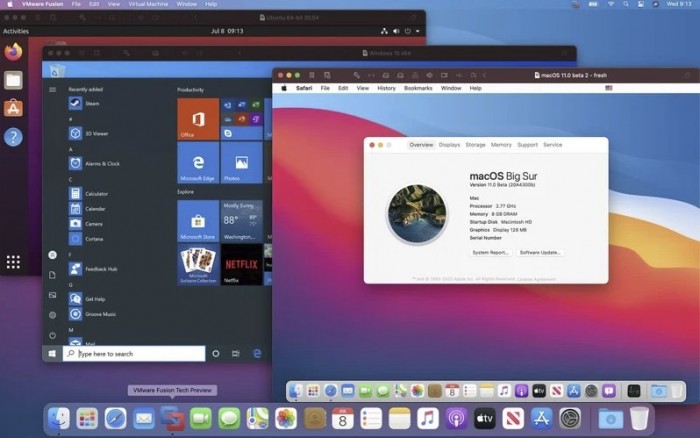Open the Virtual Machine menu in menu bar
The width and height of the screenshot is (700, 438).
click(149, 4)
